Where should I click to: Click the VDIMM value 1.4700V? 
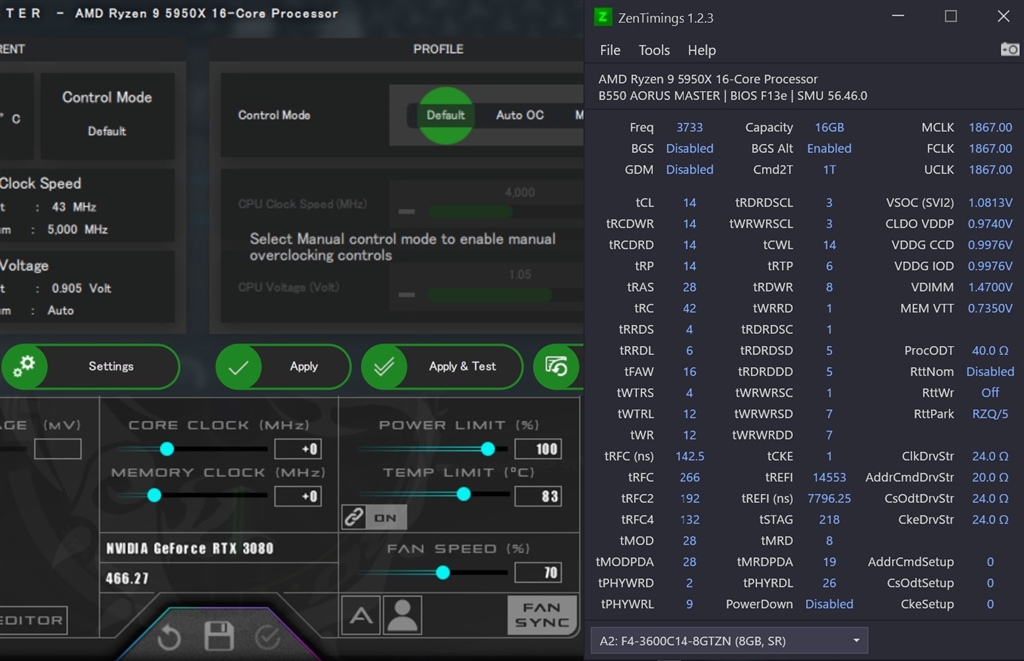pos(990,287)
